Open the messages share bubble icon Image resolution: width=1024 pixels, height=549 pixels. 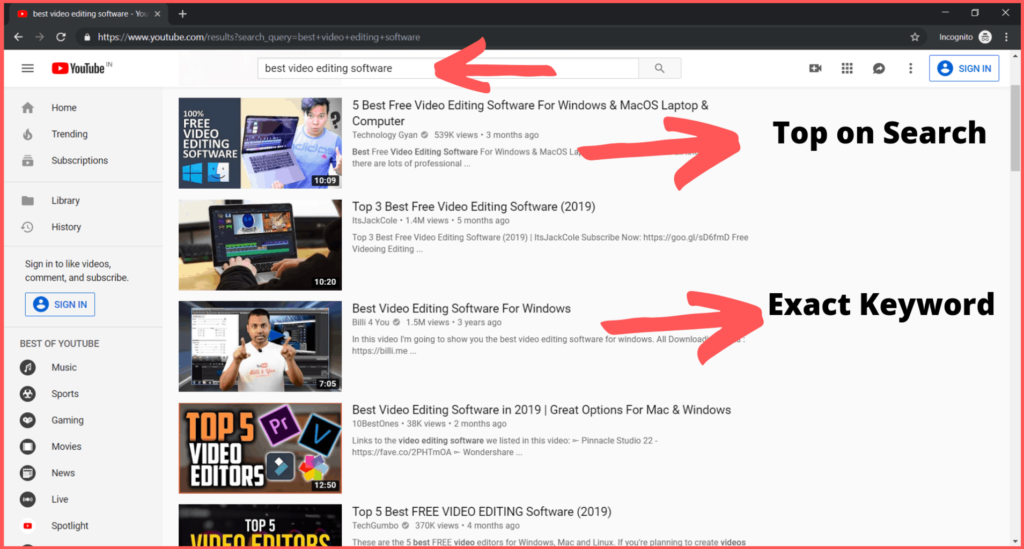879,68
